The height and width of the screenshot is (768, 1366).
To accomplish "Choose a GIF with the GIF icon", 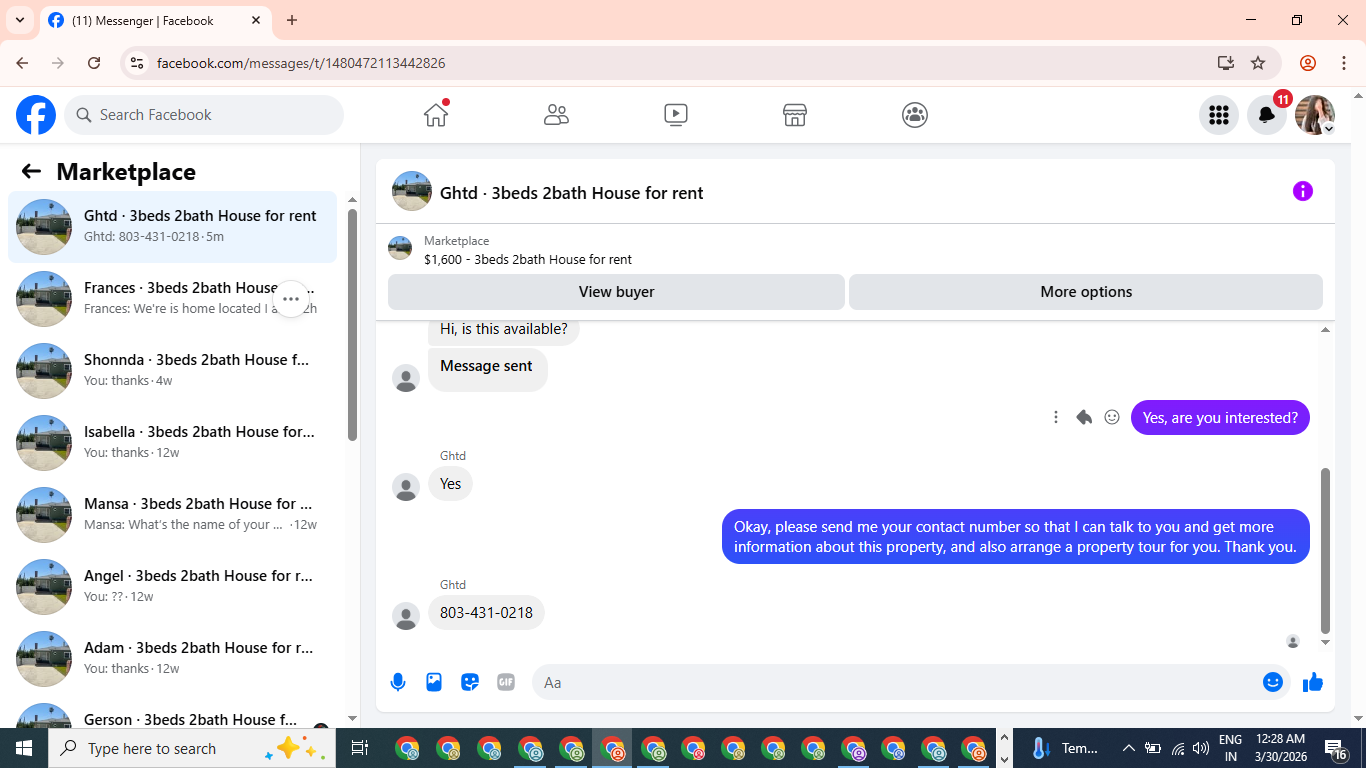I will [506, 682].
